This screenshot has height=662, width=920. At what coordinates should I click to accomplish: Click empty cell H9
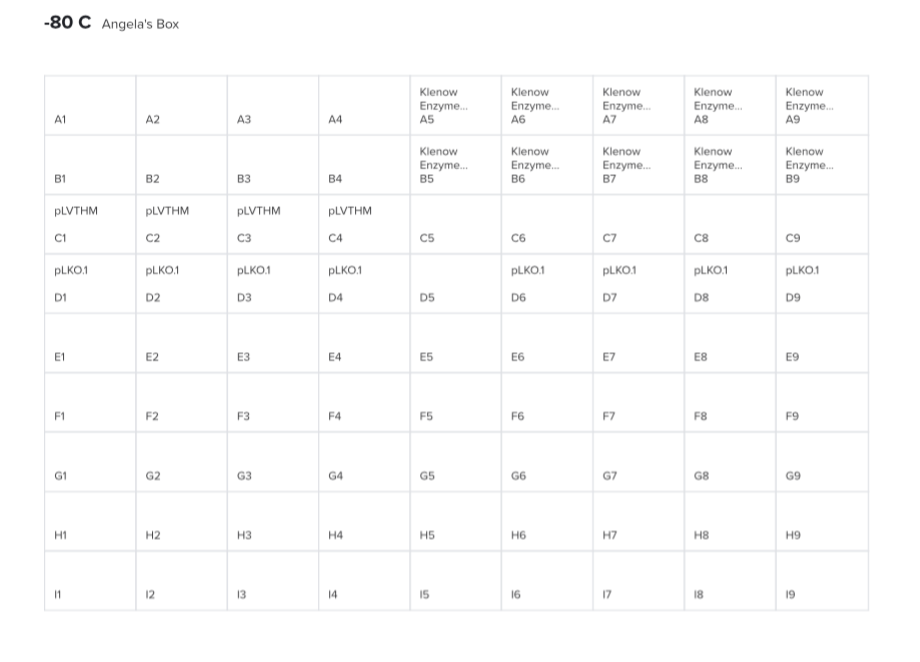[x=821, y=521]
